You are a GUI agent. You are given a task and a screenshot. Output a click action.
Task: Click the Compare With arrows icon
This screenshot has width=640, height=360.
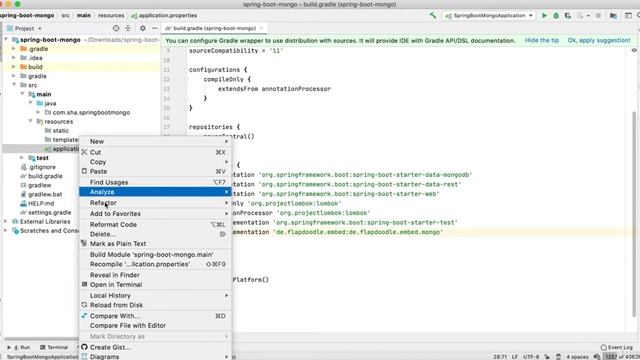pyautogui.click(x=84, y=316)
